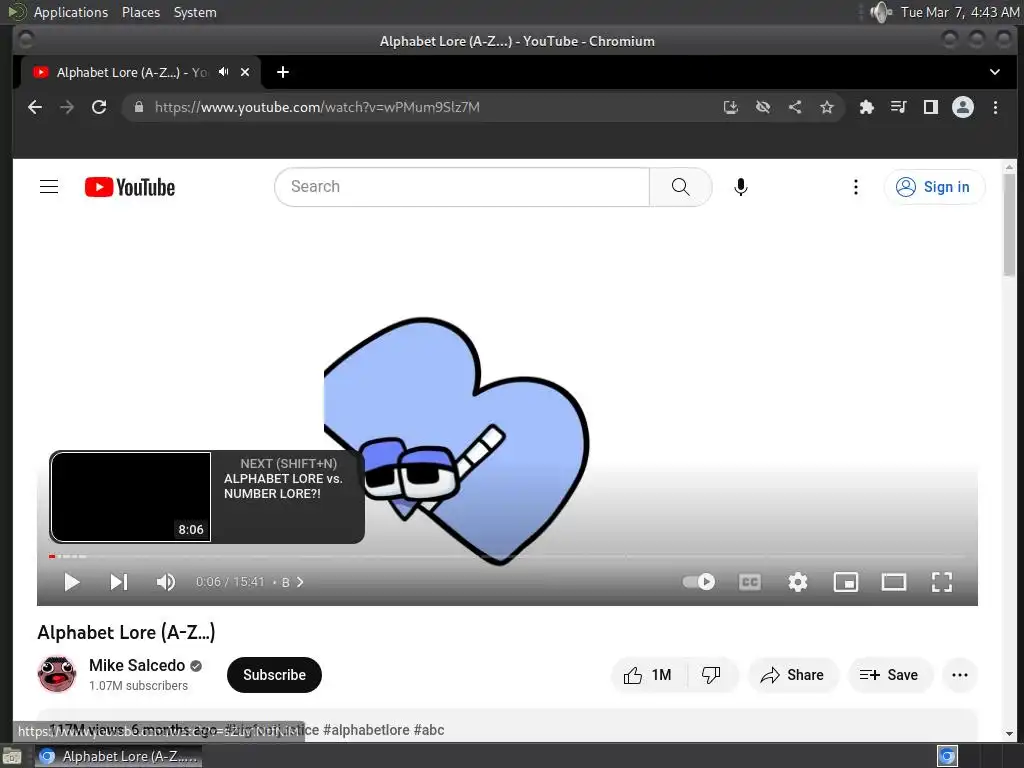Save the video to a playlist

pos(890,675)
